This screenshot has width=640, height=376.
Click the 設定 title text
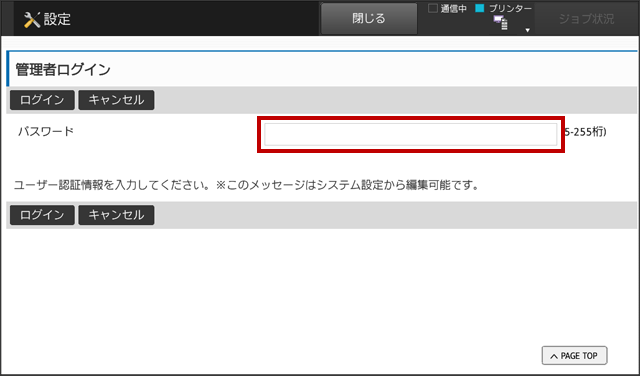click(x=57, y=19)
